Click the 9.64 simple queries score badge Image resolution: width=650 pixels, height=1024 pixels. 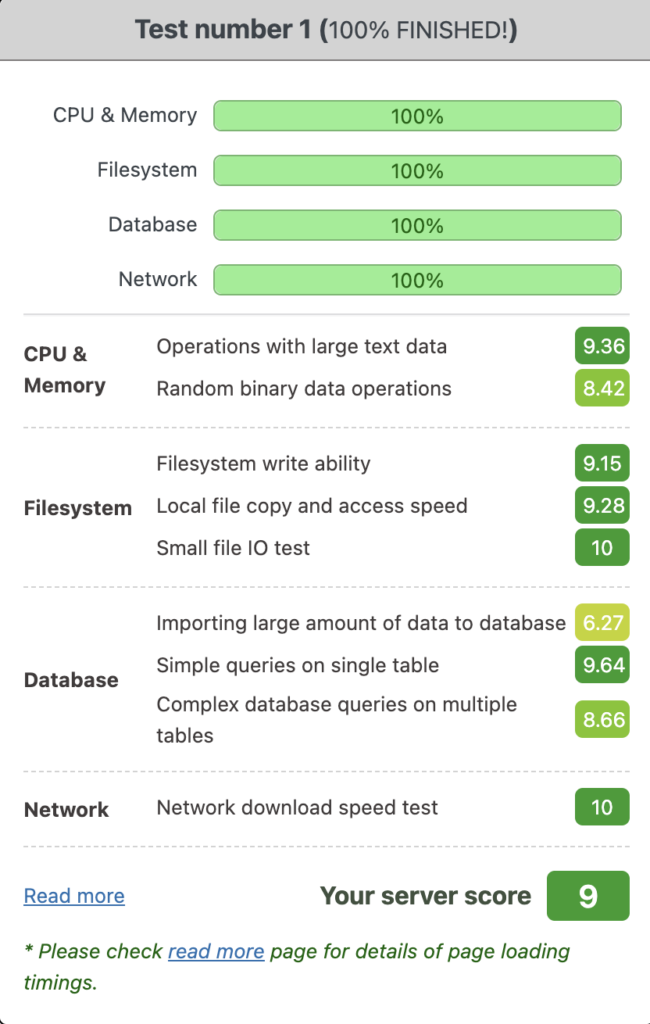(602, 665)
